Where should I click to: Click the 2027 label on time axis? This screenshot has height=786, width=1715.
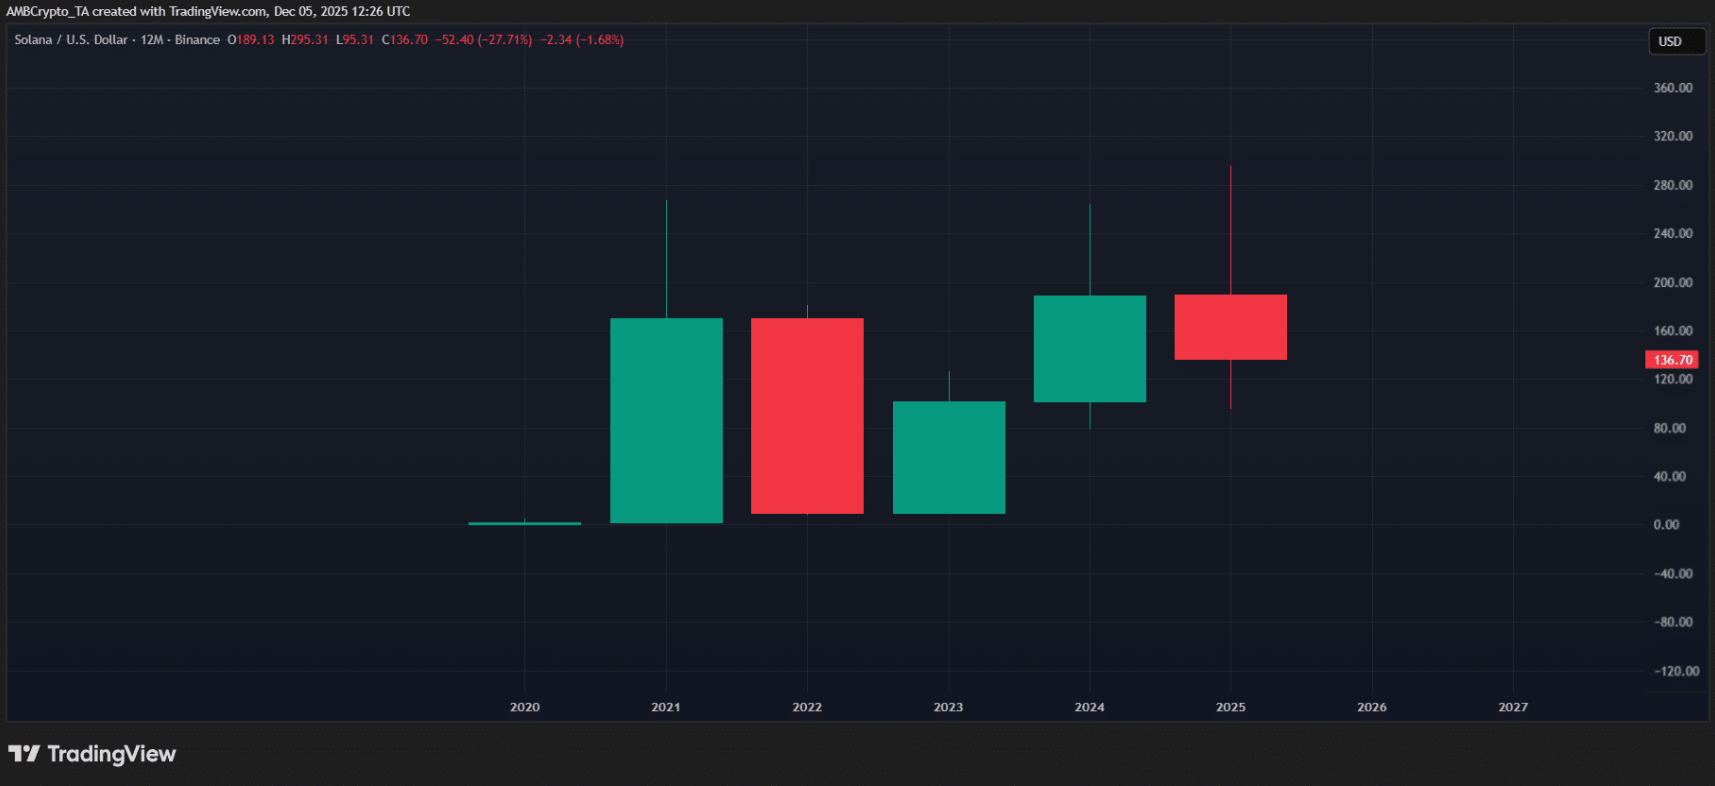(x=1512, y=707)
